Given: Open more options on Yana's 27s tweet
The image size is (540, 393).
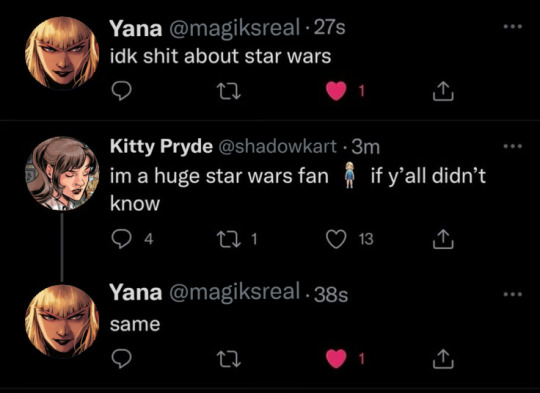Looking at the screenshot, I should (x=513, y=26).
